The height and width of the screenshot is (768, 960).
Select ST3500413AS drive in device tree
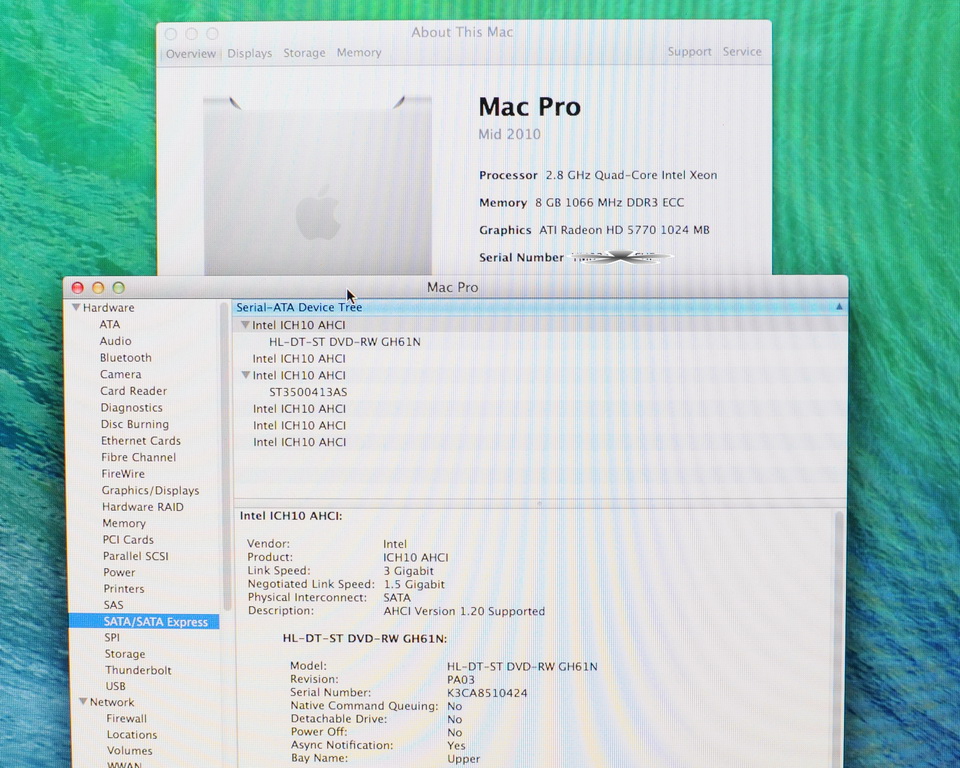pyautogui.click(x=308, y=392)
